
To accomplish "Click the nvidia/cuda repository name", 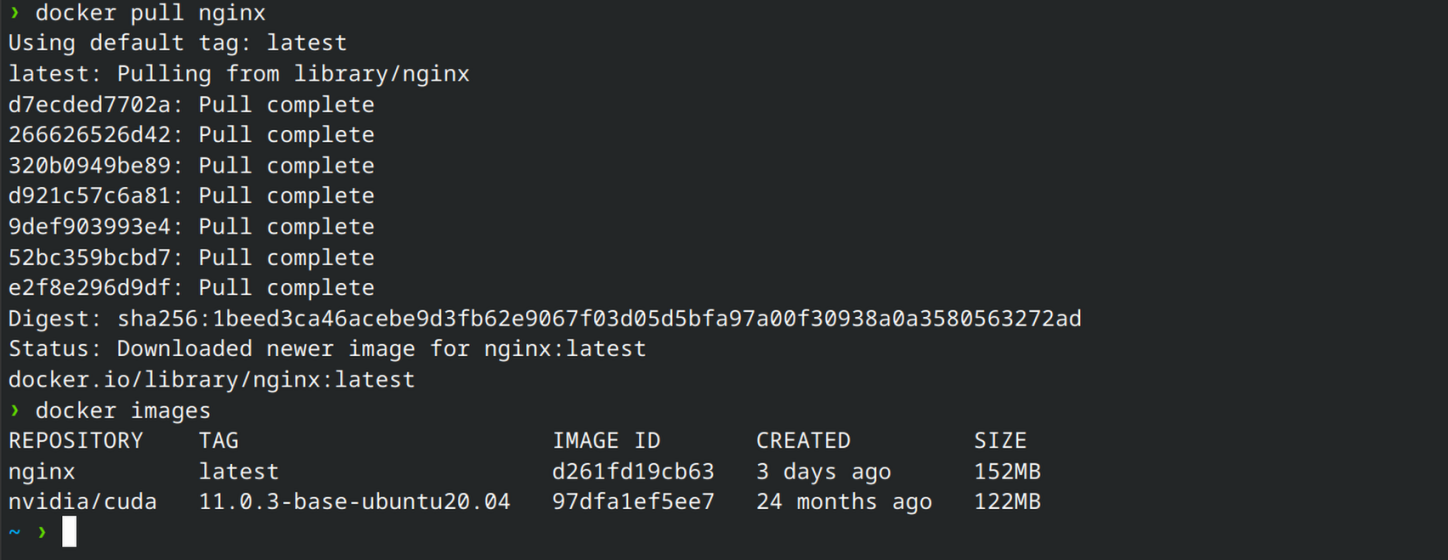I will pos(83,502).
